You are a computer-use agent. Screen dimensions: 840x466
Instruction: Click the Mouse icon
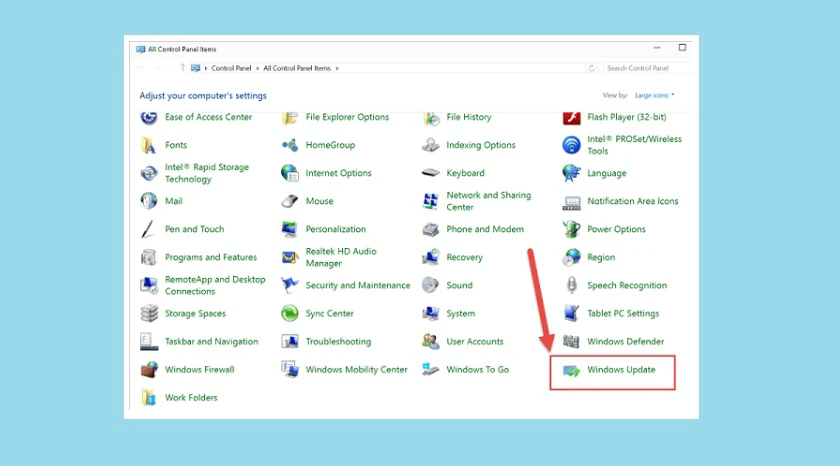290,201
